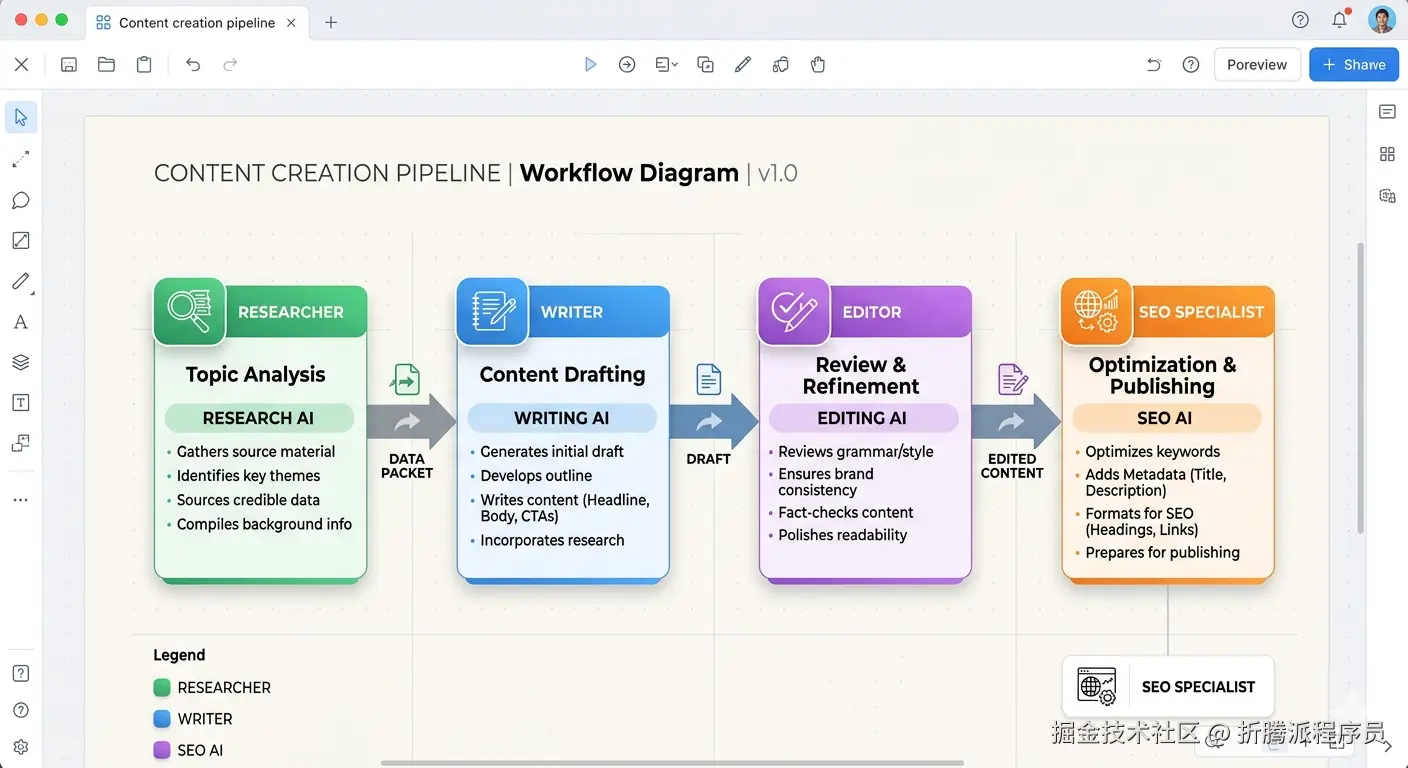Click the shapes style icon next to hand tool
The width and height of the screenshot is (1408, 768).
[781, 65]
